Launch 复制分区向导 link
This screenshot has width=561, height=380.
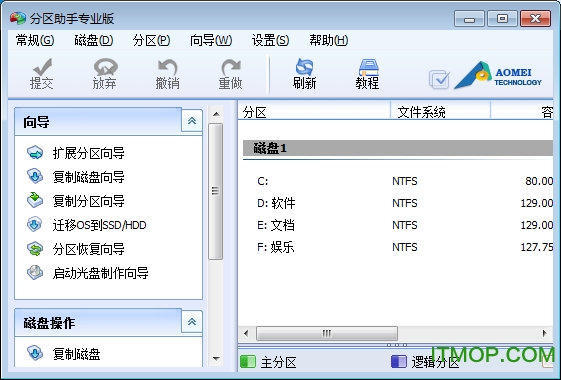tap(88, 201)
